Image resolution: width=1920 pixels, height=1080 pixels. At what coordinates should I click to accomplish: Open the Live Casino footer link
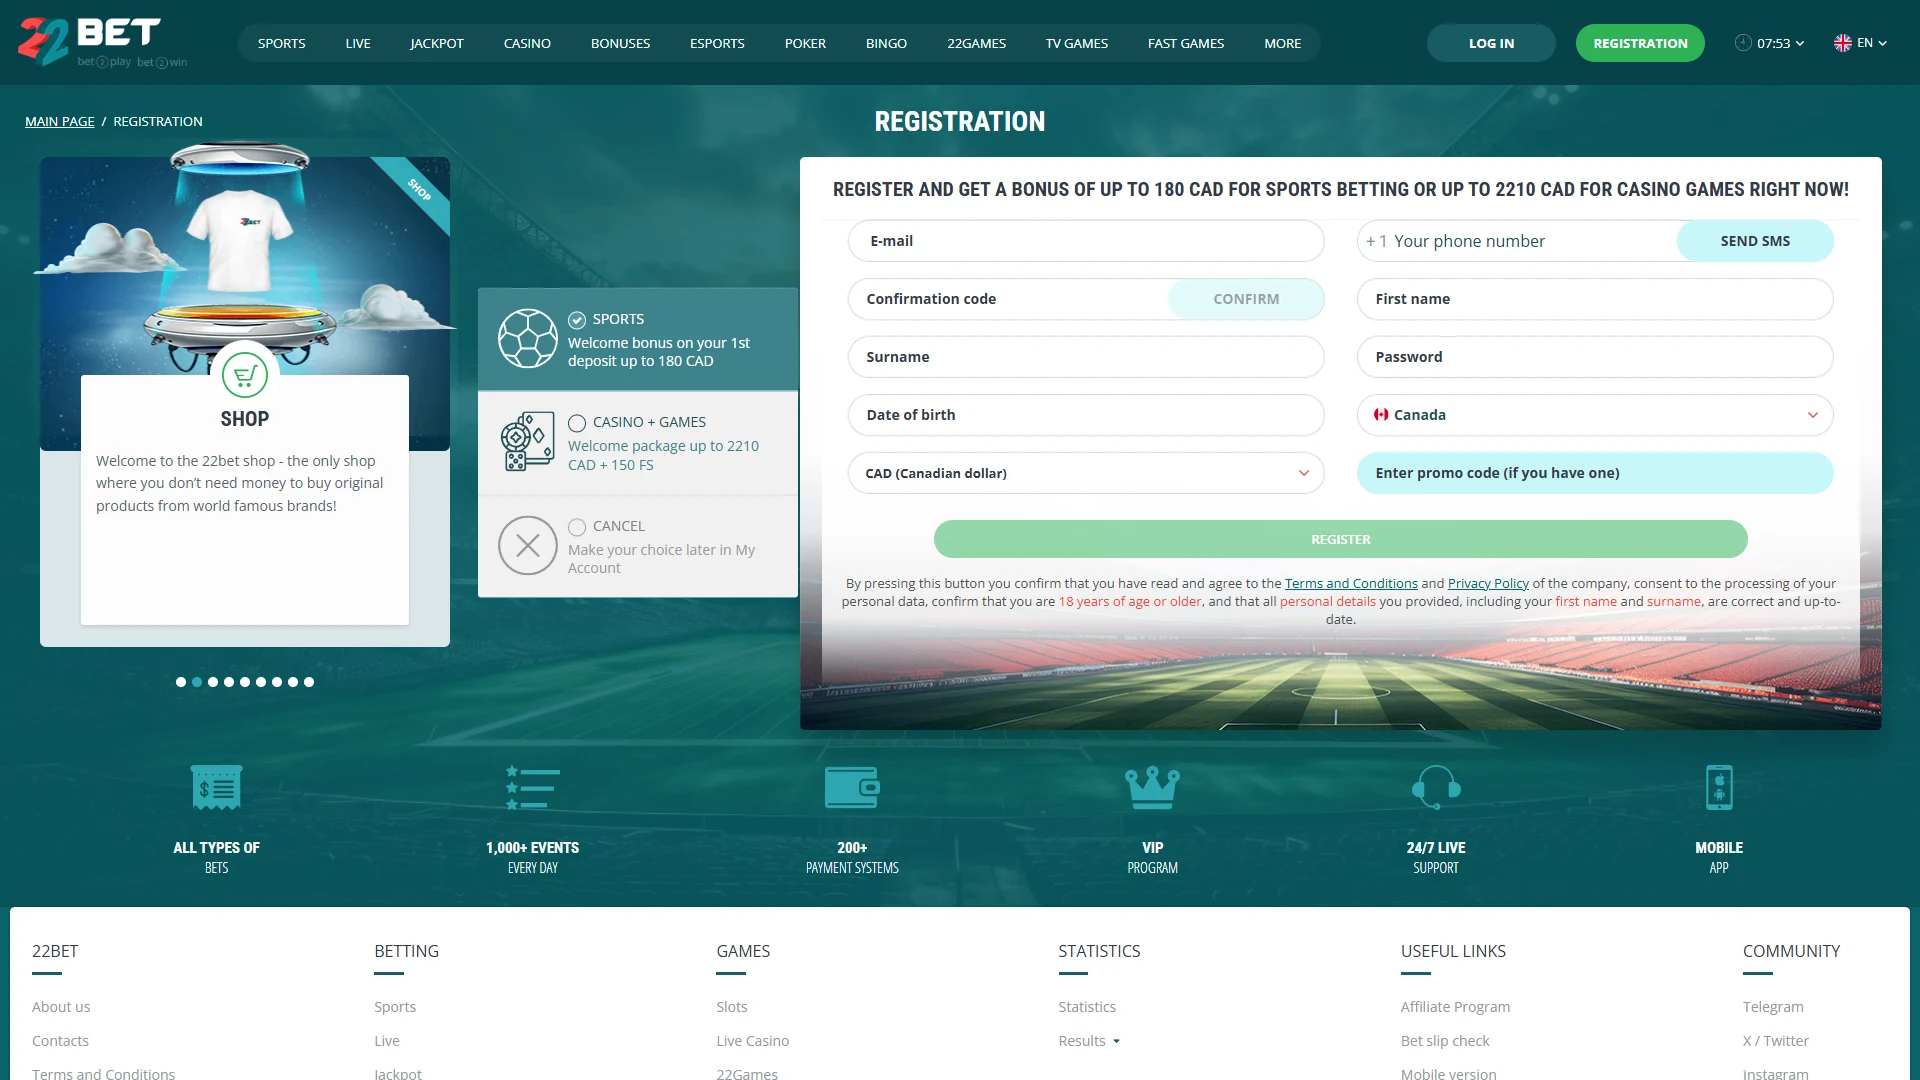[x=752, y=1041]
